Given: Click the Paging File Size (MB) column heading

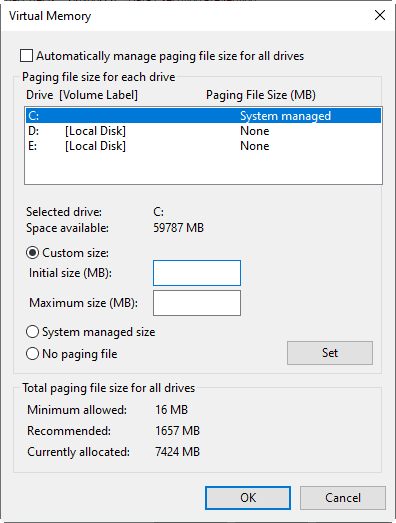Looking at the screenshot, I should point(261,95).
